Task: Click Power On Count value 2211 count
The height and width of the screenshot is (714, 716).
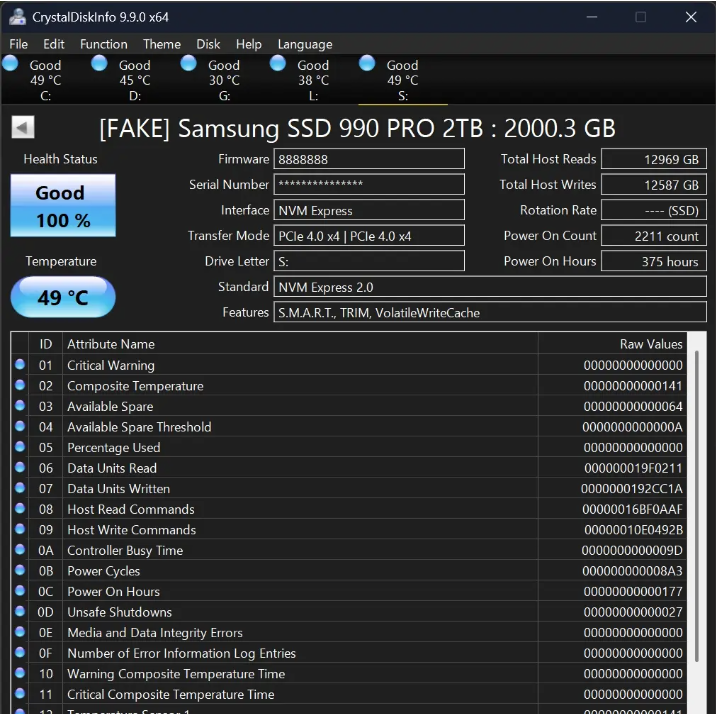Action: (x=653, y=236)
